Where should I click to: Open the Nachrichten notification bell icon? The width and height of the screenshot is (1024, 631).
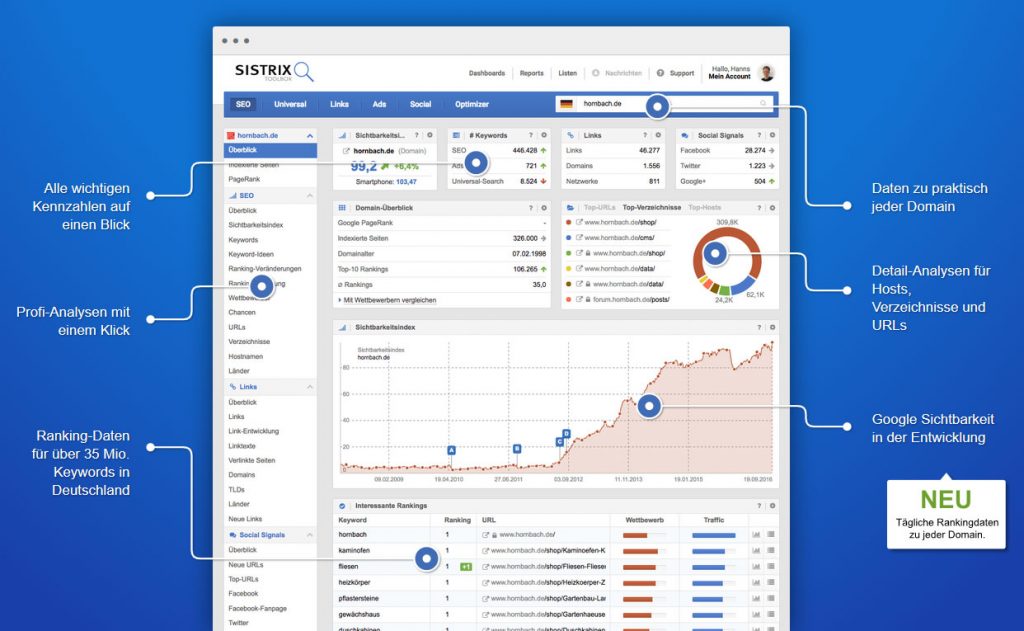click(x=594, y=72)
